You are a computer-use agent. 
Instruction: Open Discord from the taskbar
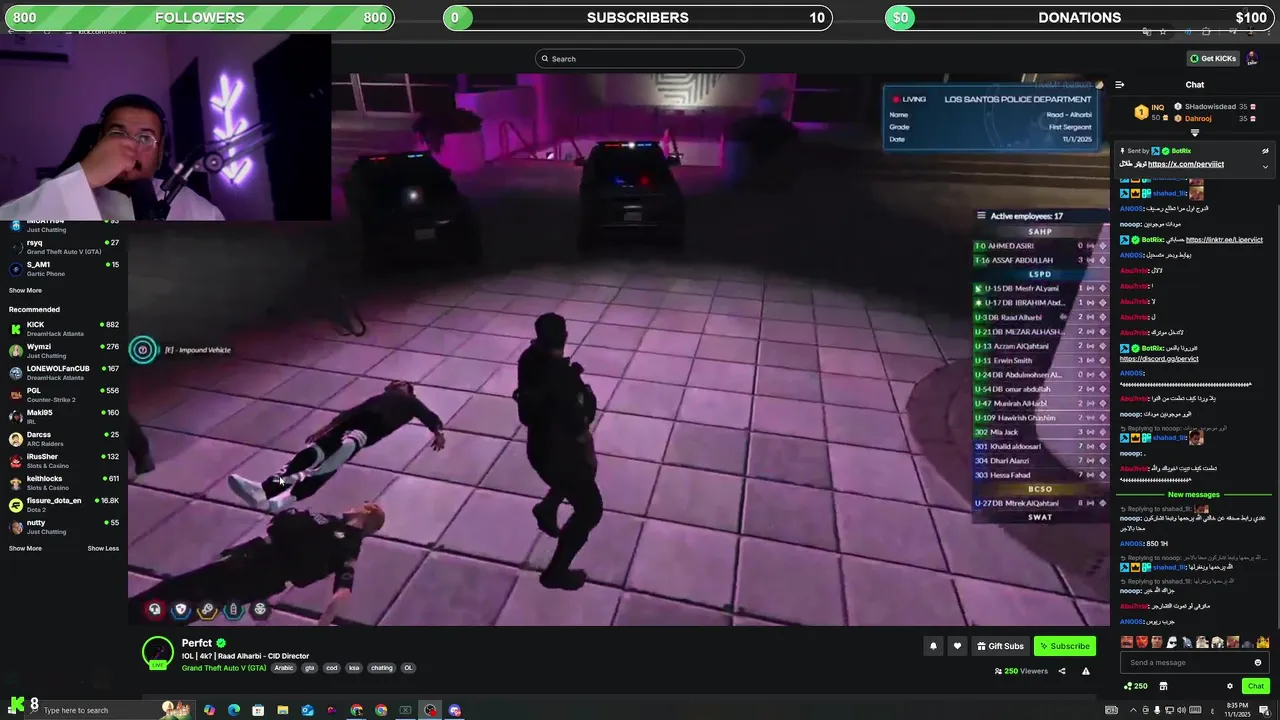coord(455,710)
